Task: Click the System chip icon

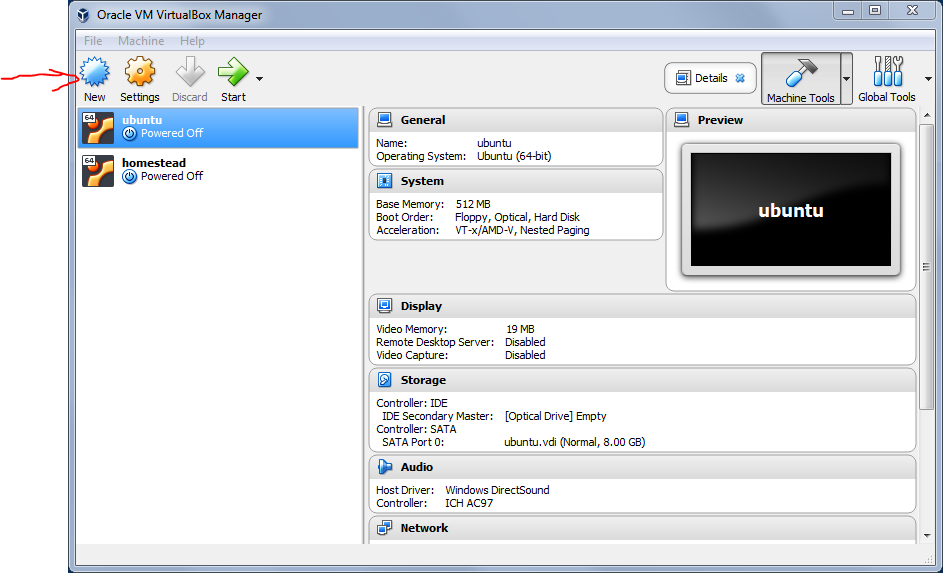Action: pyautogui.click(x=384, y=180)
